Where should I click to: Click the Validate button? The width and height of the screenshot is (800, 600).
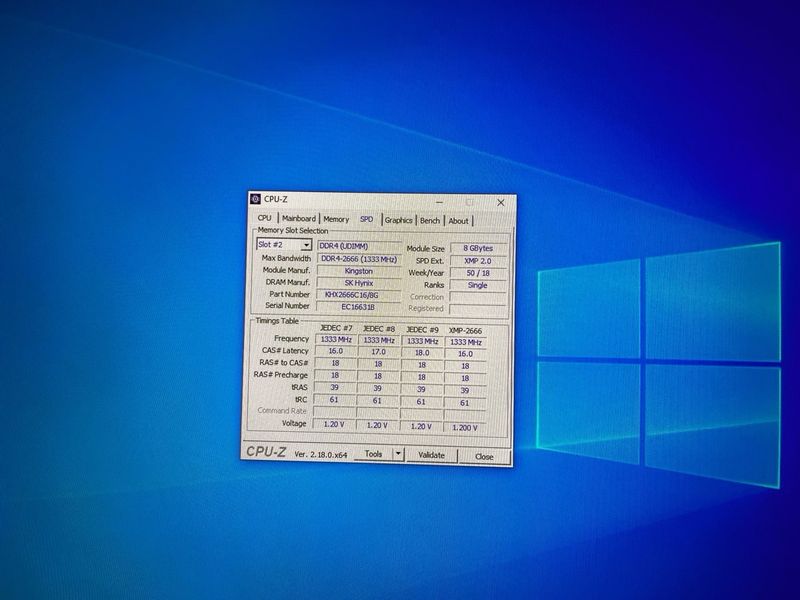point(431,455)
